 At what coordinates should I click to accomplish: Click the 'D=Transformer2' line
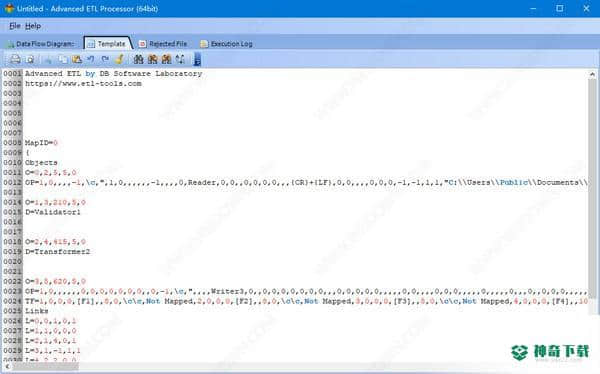coord(57,252)
